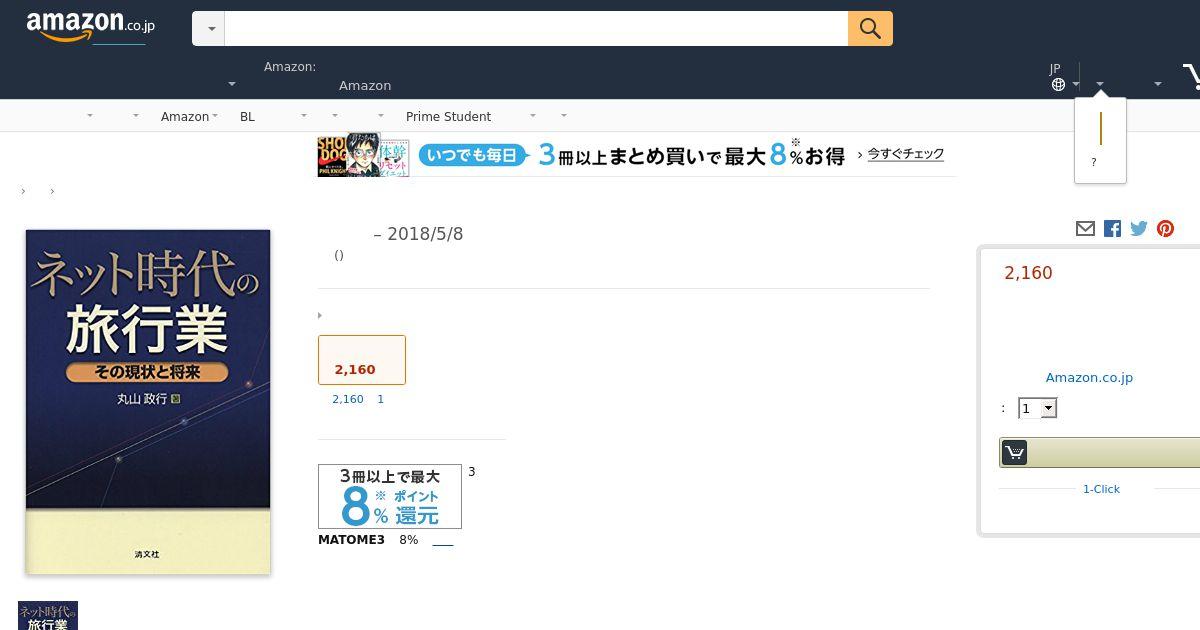
Task: Open the 3冊以上で最大8% ポイント還元 promo image
Action: pos(390,496)
